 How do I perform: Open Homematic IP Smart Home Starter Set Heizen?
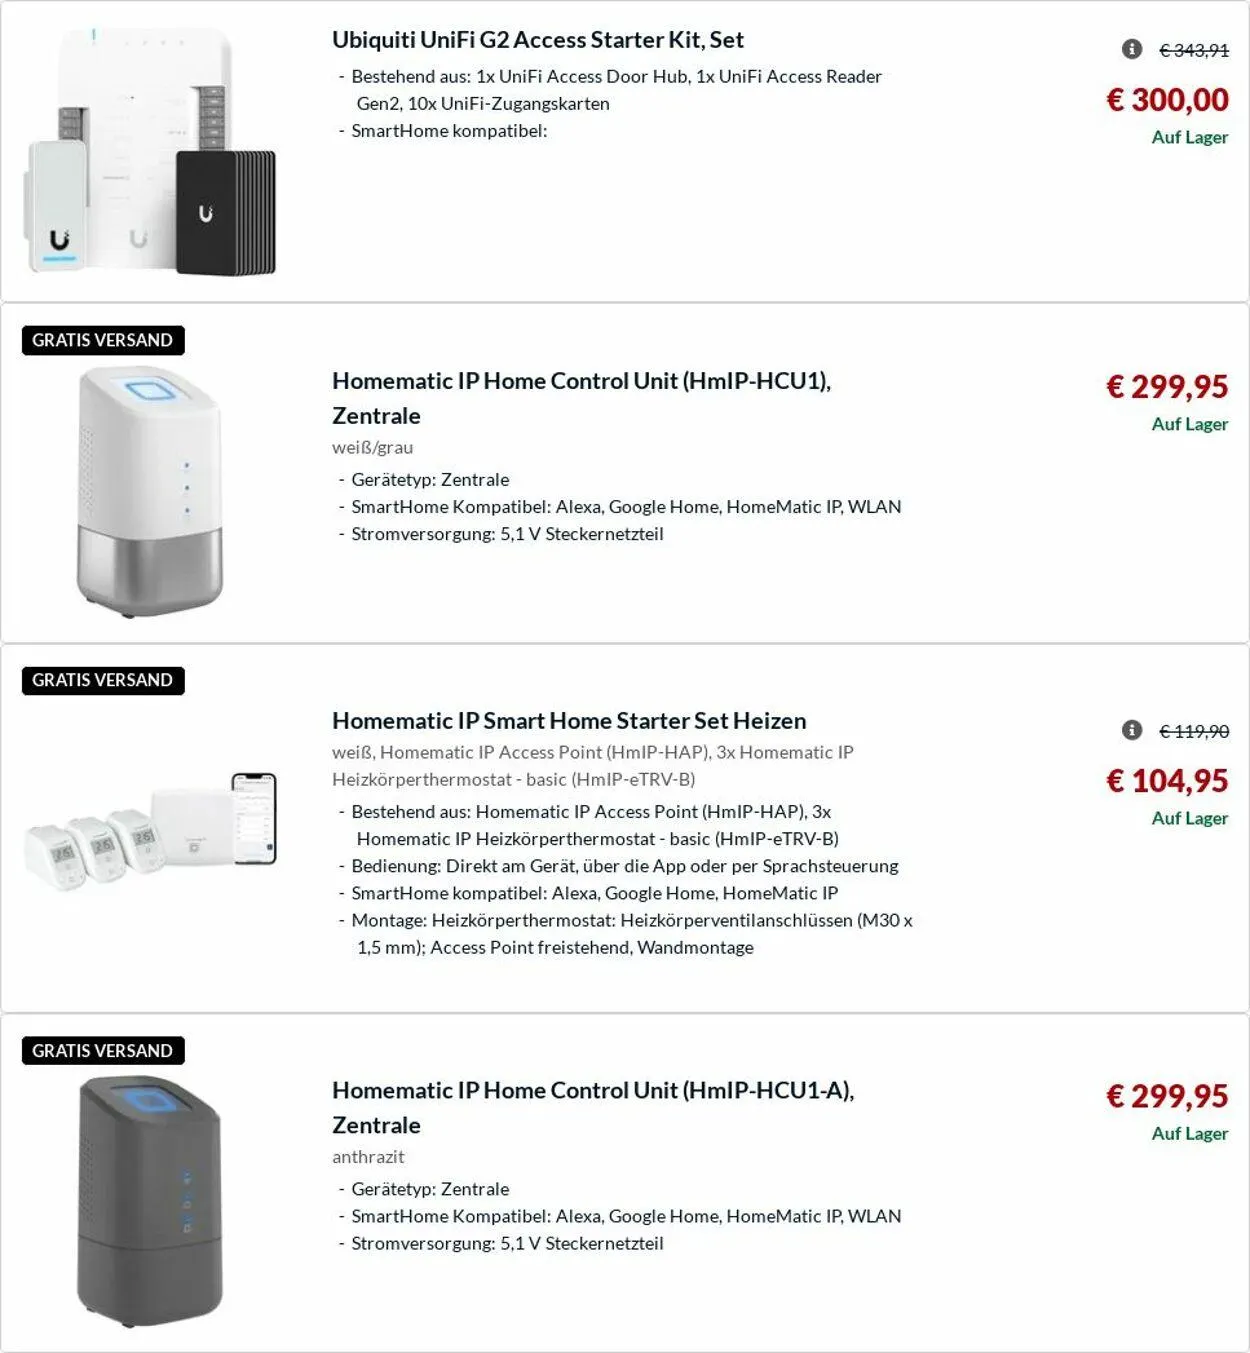569,721
